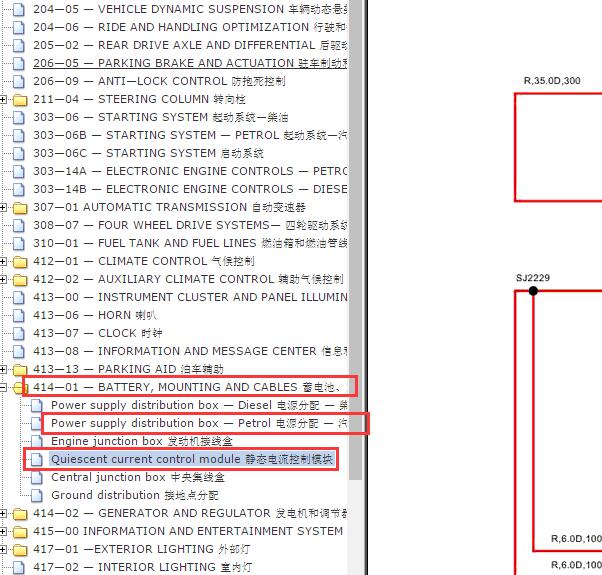This screenshot has height=575, width=602.
Task: Open 303-06 Starting System diesel entry
Action: 160,117
